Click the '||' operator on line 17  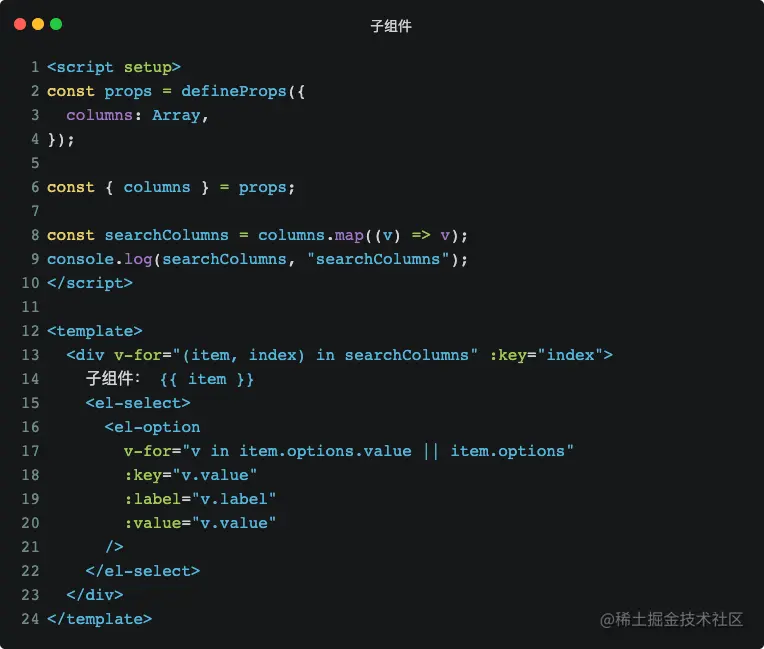coord(431,451)
